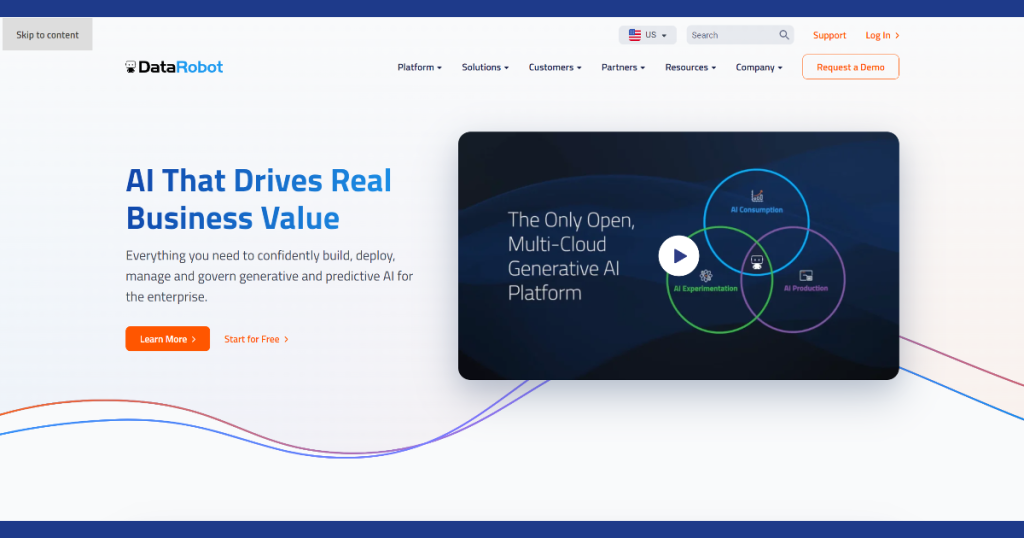Open the Start for Free link
1024x538 pixels.
coord(256,339)
